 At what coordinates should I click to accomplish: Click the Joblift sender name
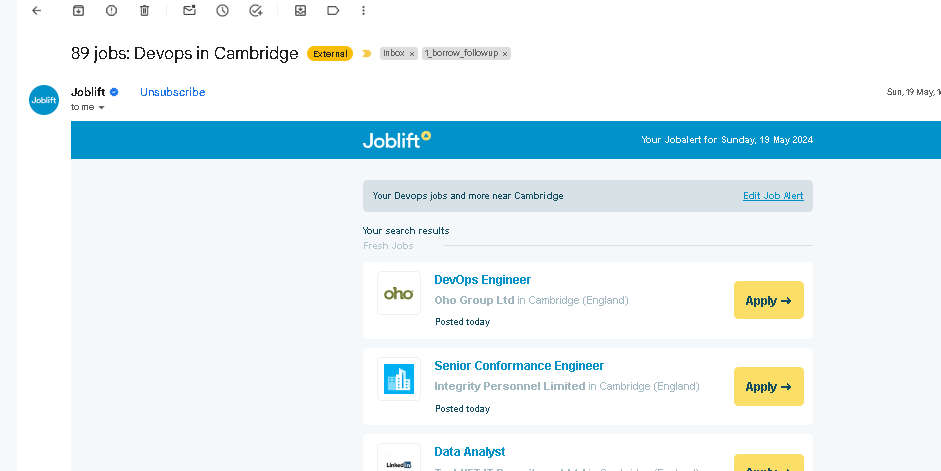tap(88, 92)
